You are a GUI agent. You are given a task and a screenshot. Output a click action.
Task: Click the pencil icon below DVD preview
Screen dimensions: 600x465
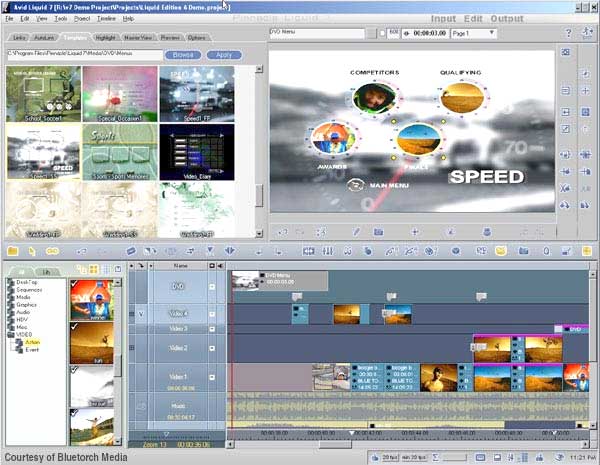point(356,232)
